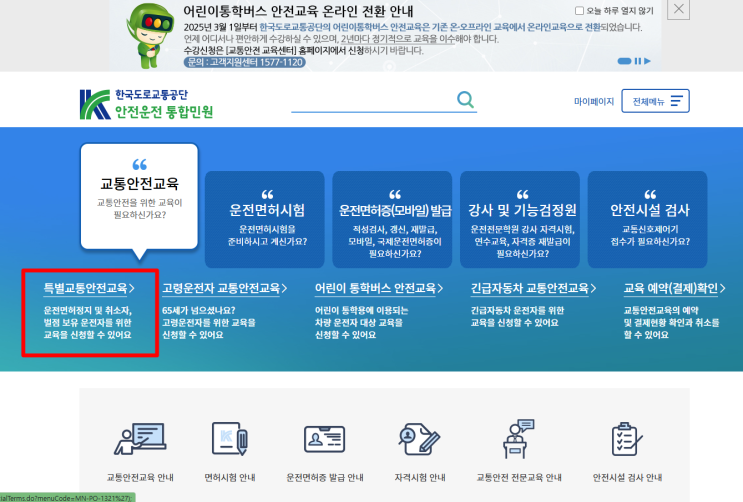This screenshot has width=743, height=502.
Task: Click the 교통안전 전문교육 안내 lecturer icon
Action: tap(519, 439)
